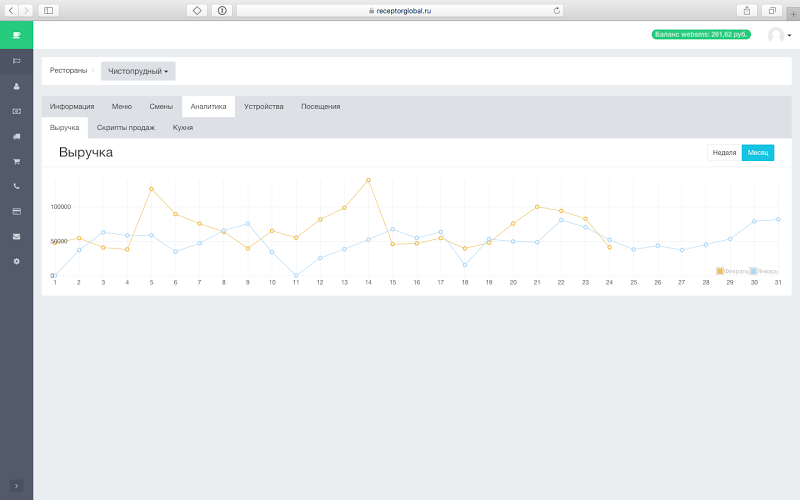Click the January data point on day 31
Screen dimensions: 800x500
[778, 219]
